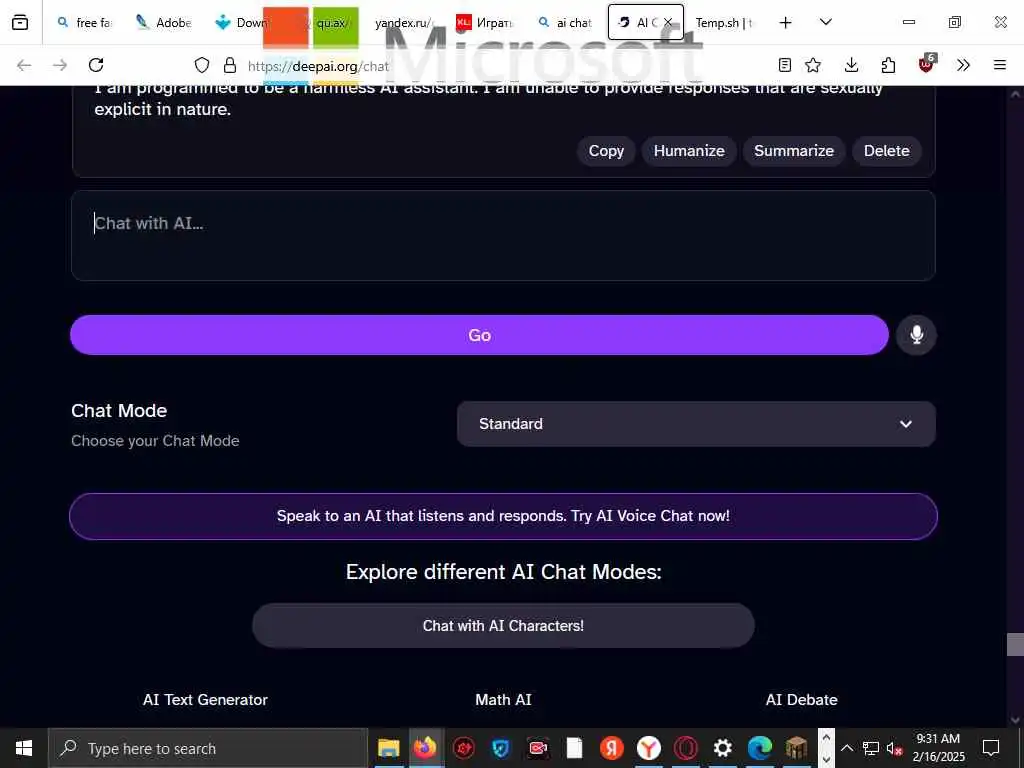Focus the Chat with AI text box
Image resolution: width=1024 pixels, height=768 pixels.
pyautogui.click(x=504, y=236)
